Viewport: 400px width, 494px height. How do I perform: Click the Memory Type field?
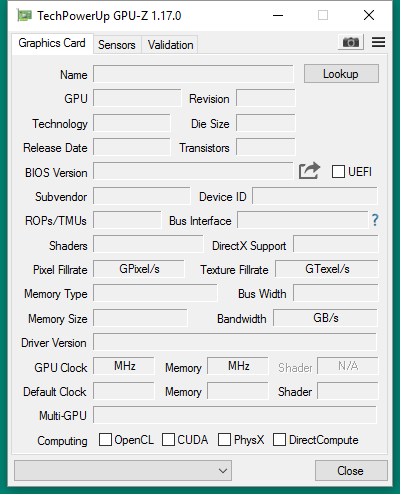click(155, 293)
